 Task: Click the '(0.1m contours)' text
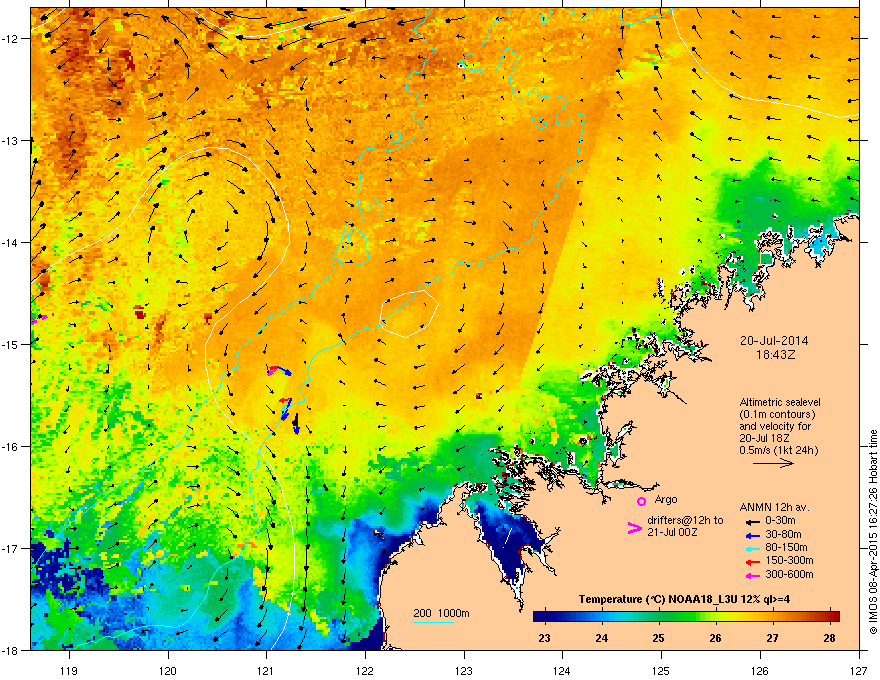click(777, 415)
